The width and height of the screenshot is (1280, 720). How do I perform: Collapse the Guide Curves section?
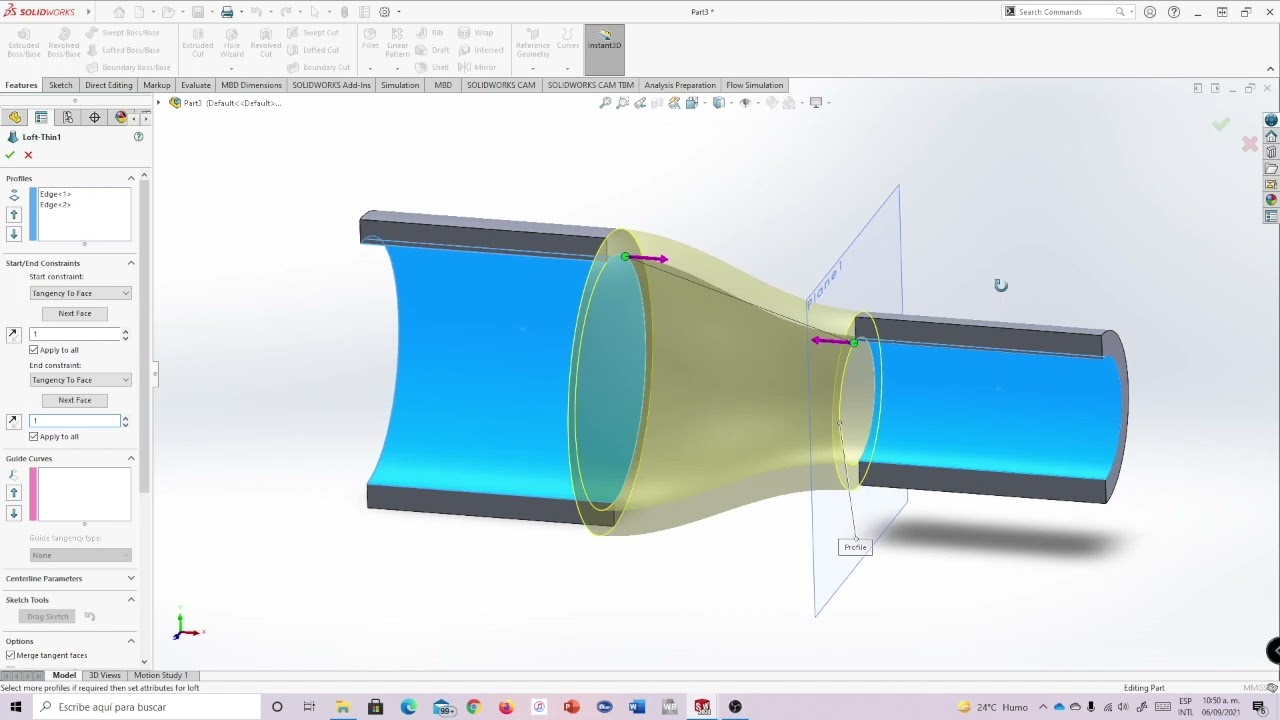pos(131,458)
